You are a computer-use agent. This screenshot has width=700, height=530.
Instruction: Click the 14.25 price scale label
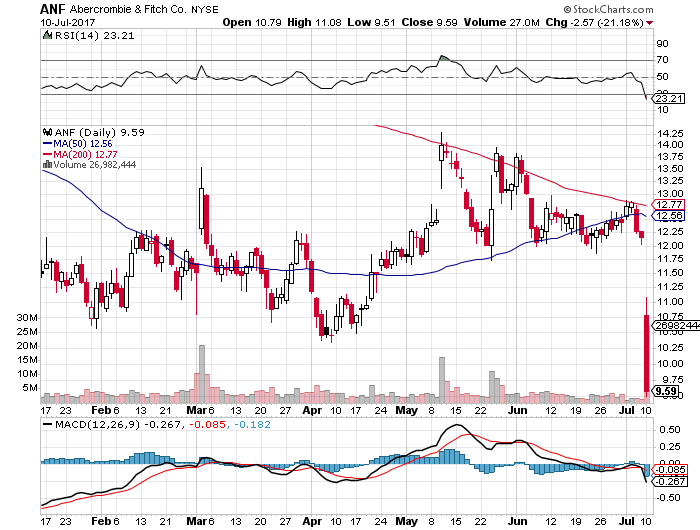[x=671, y=133]
